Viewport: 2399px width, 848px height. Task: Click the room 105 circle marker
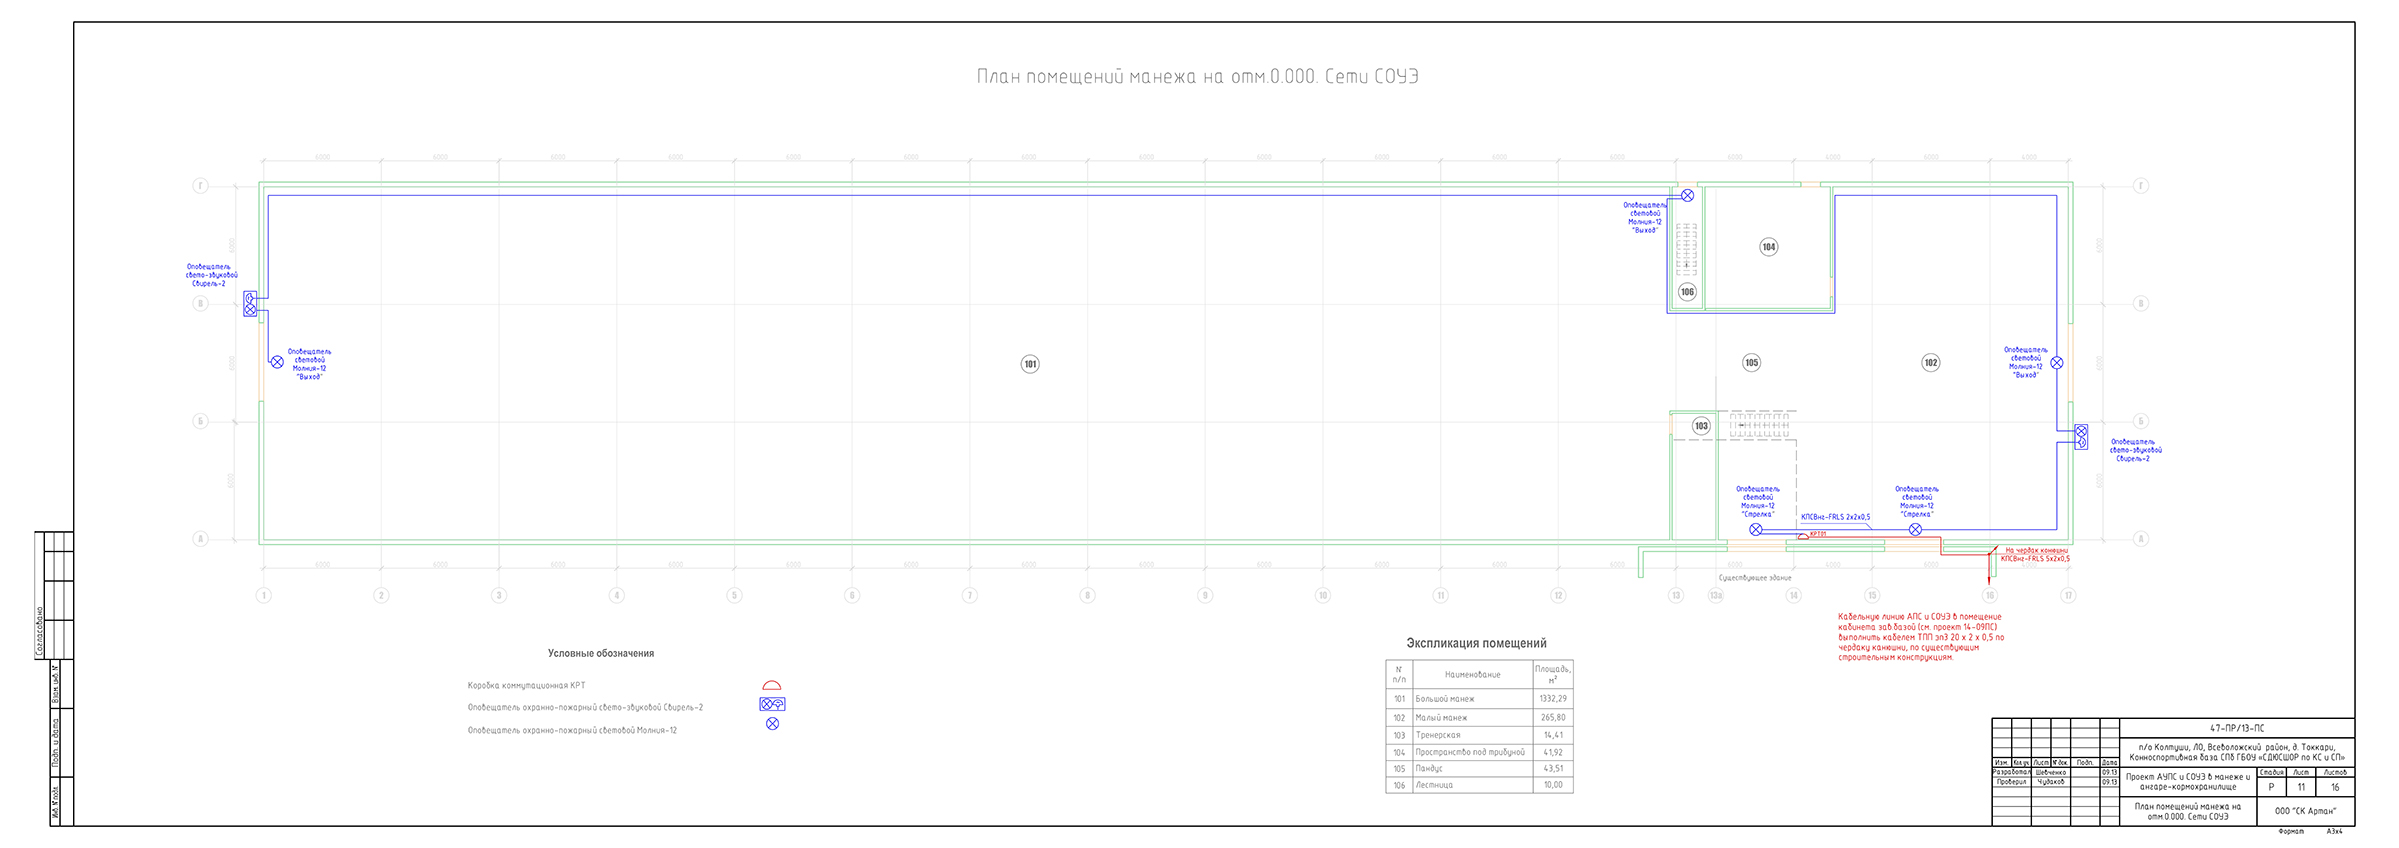pyautogui.click(x=1751, y=363)
